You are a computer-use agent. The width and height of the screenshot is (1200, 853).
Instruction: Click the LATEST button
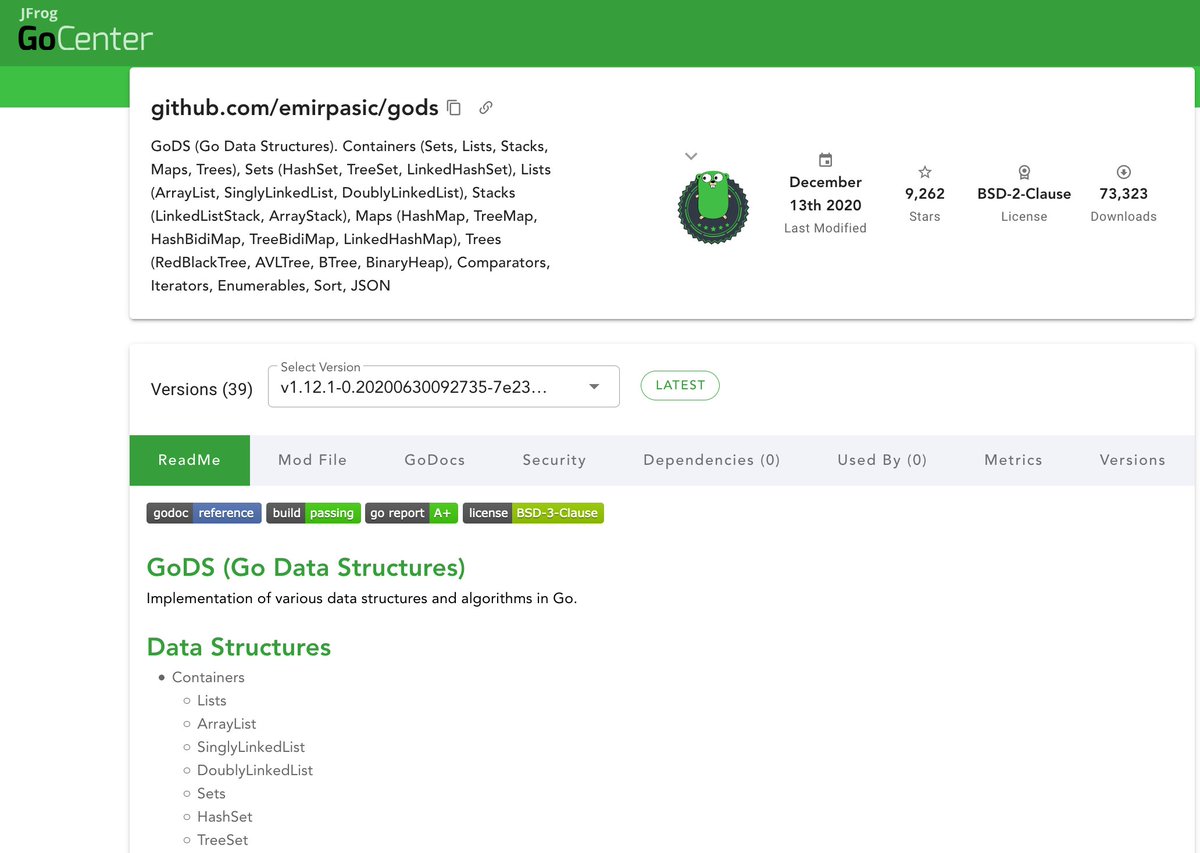click(x=680, y=385)
